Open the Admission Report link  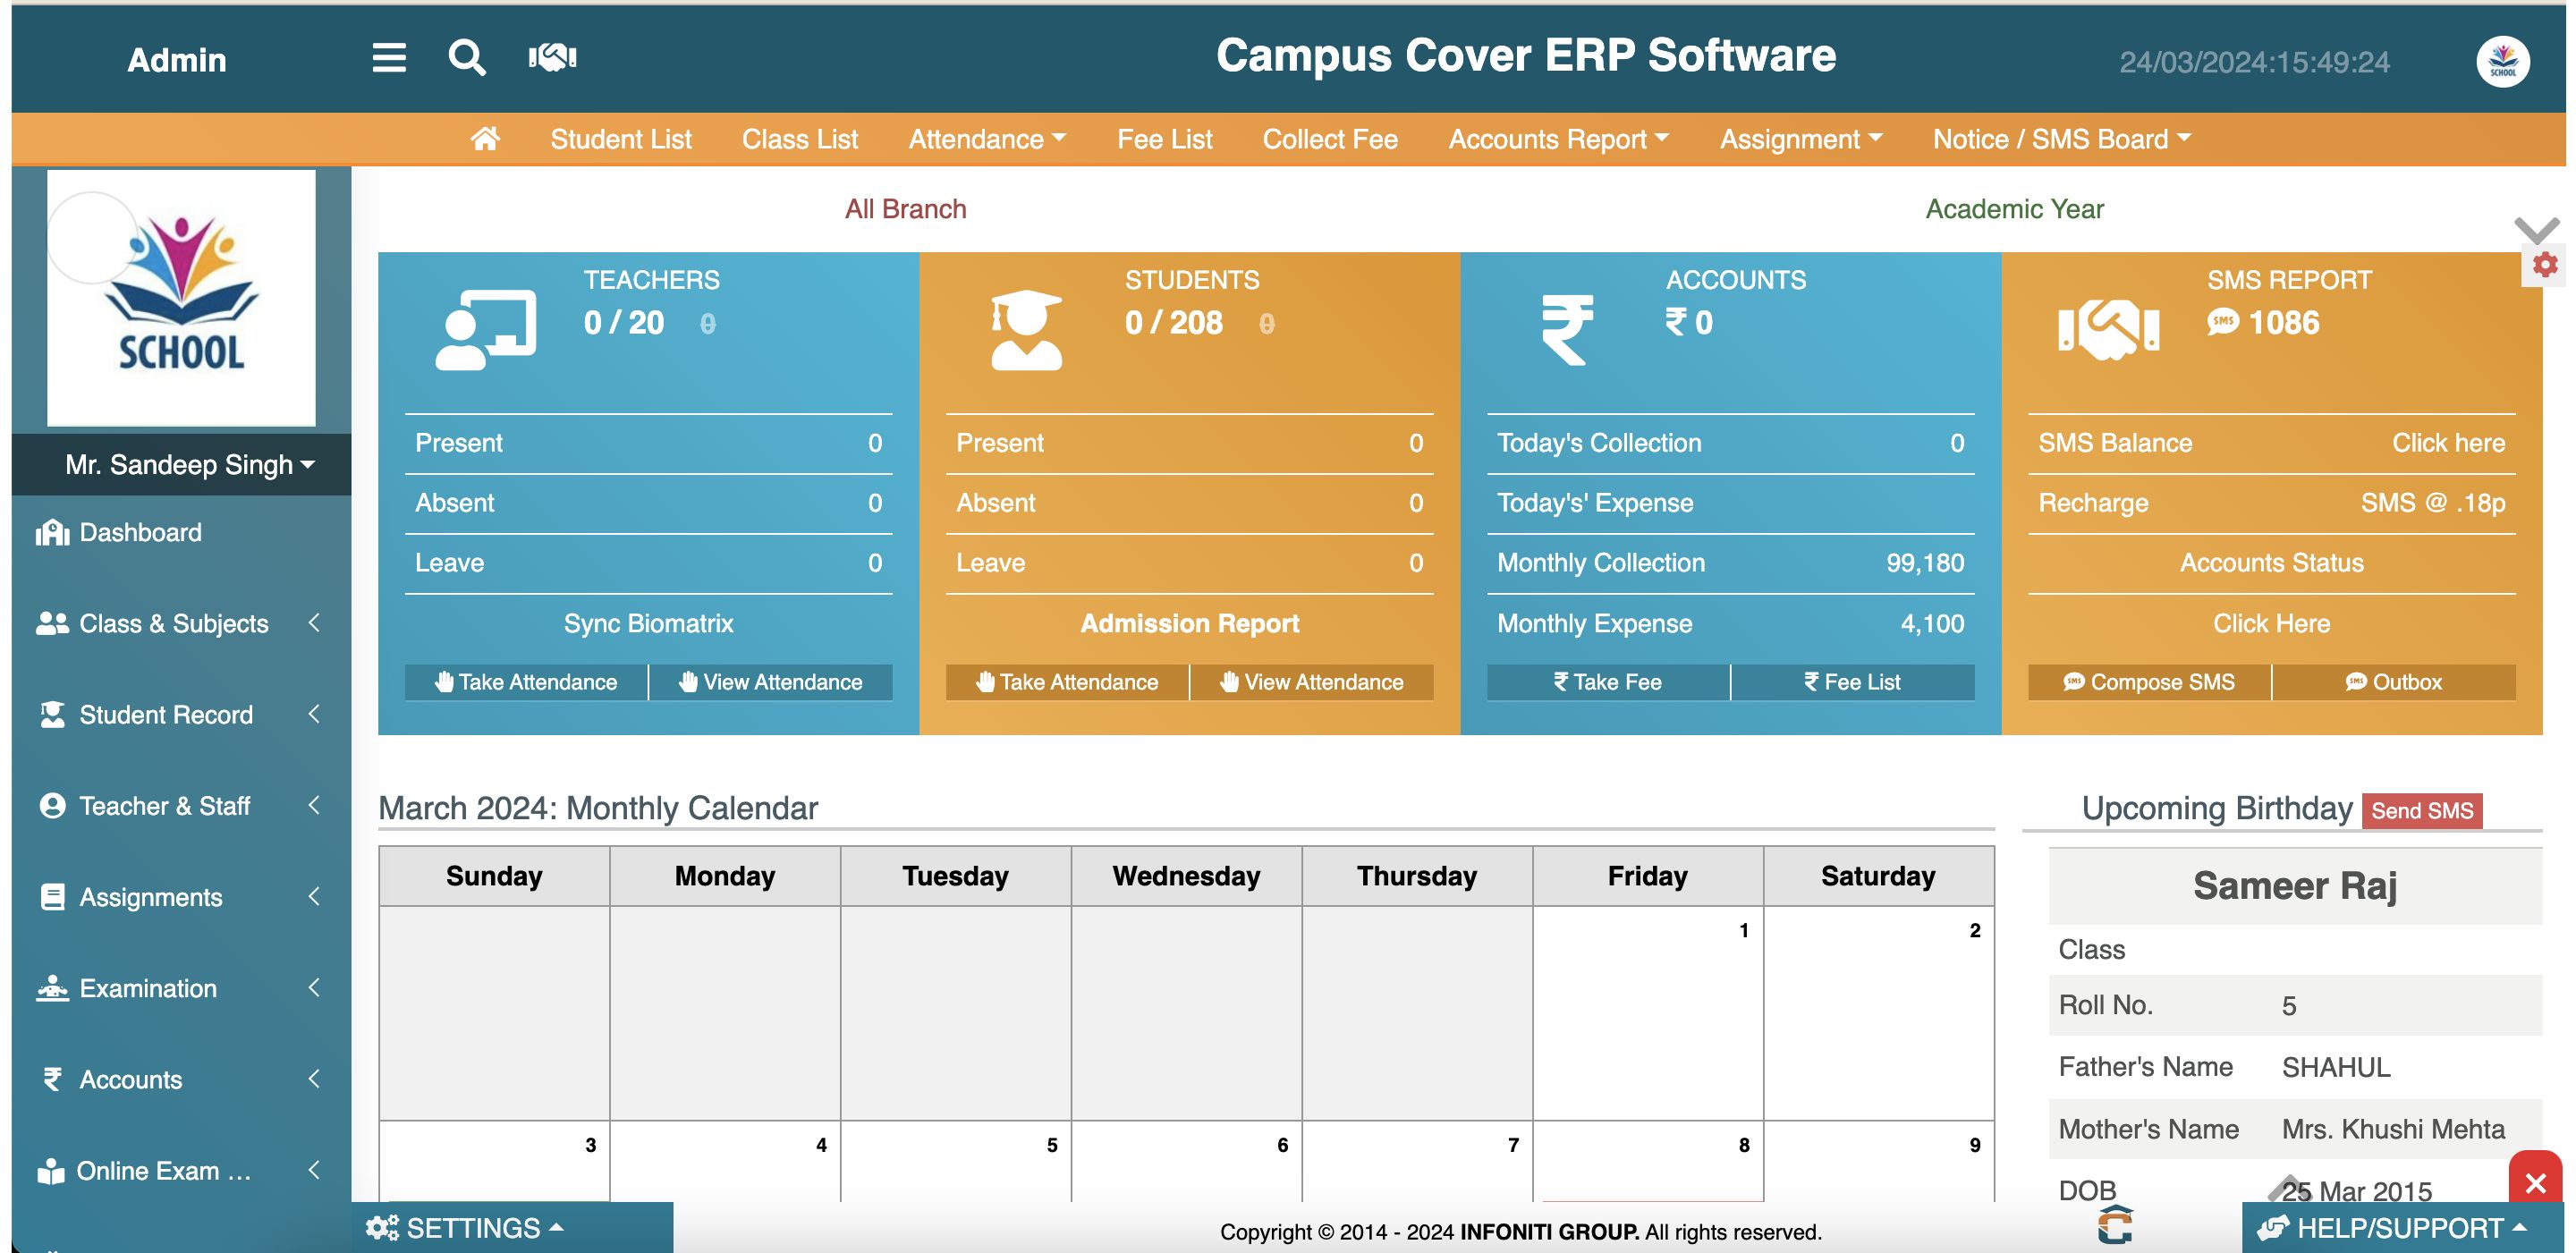coord(1189,624)
